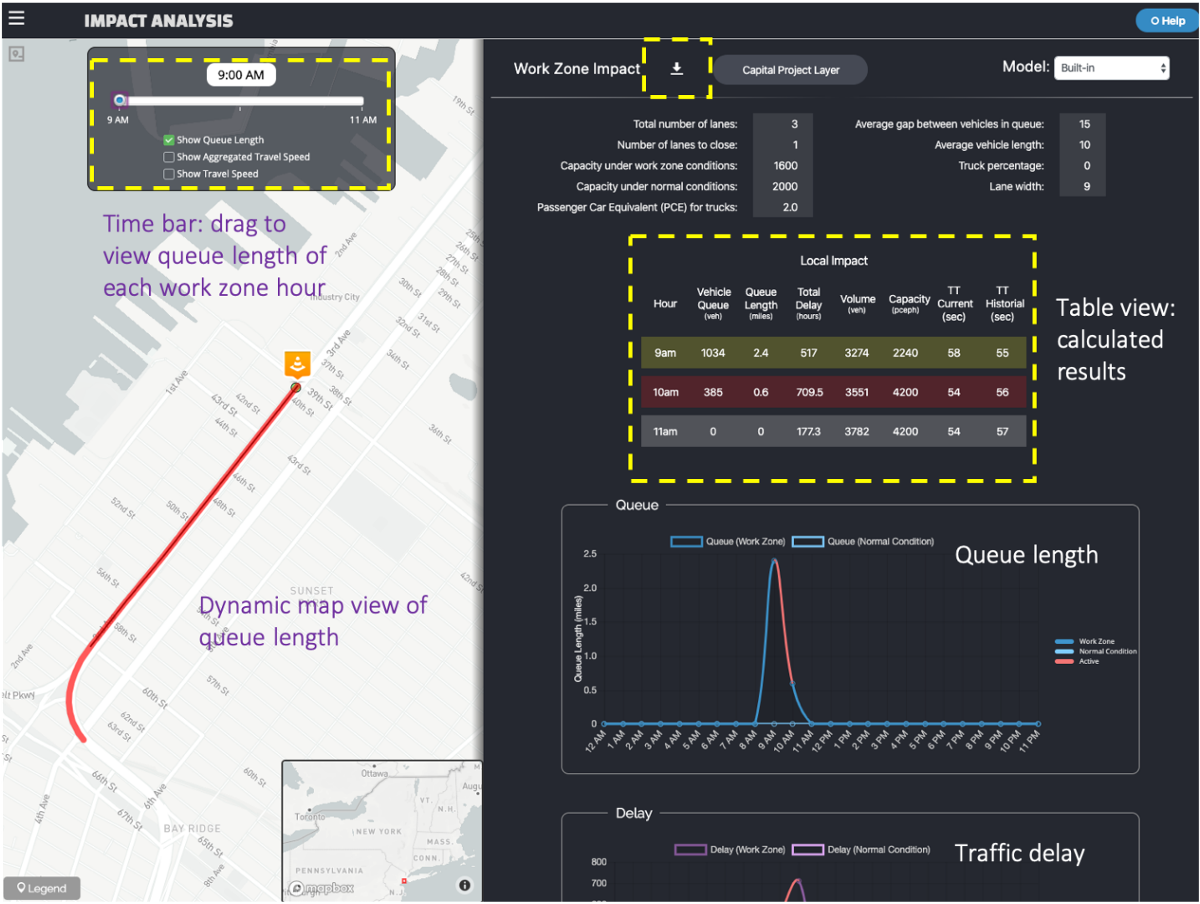Edit Truck percentage field

pos(1083,166)
